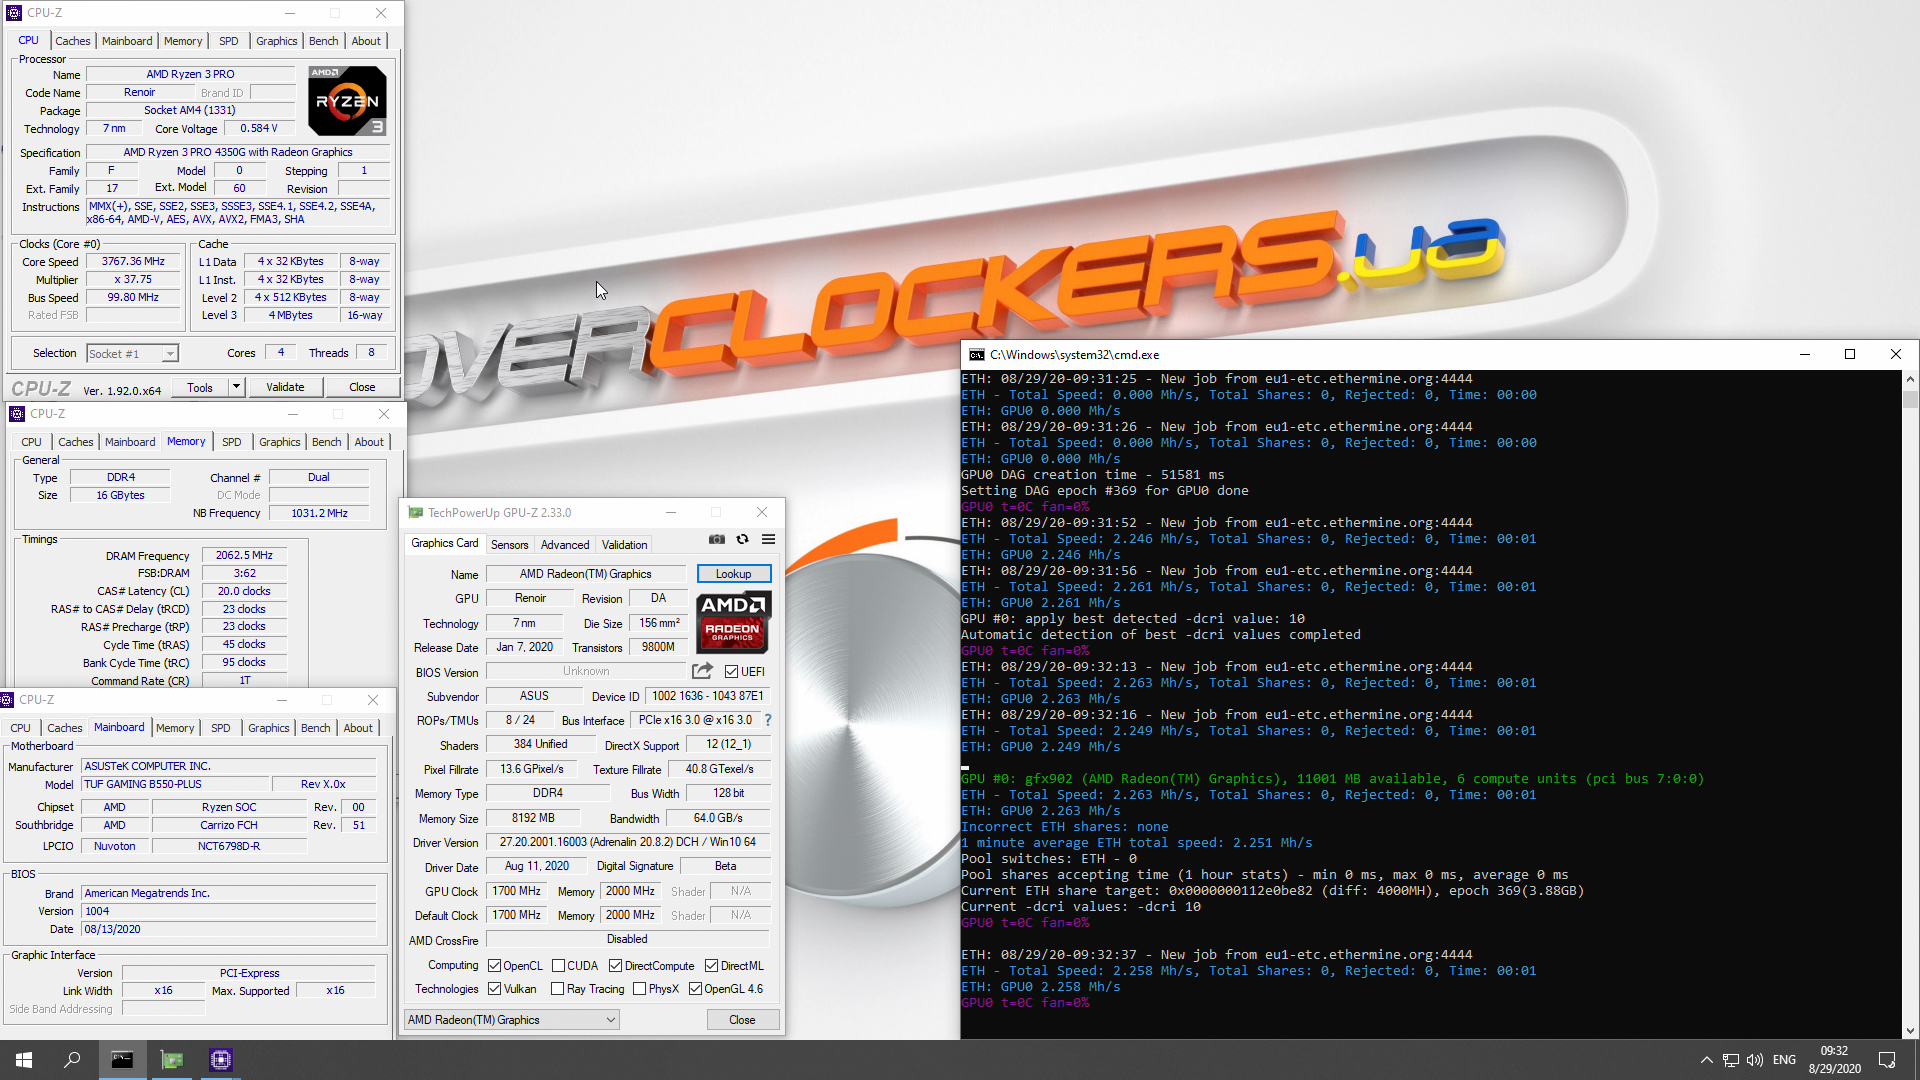The width and height of the screenshot is (1920, 1080).
Task: Expand the Socket #1 selection dropdown
Action: coord(170,354)
